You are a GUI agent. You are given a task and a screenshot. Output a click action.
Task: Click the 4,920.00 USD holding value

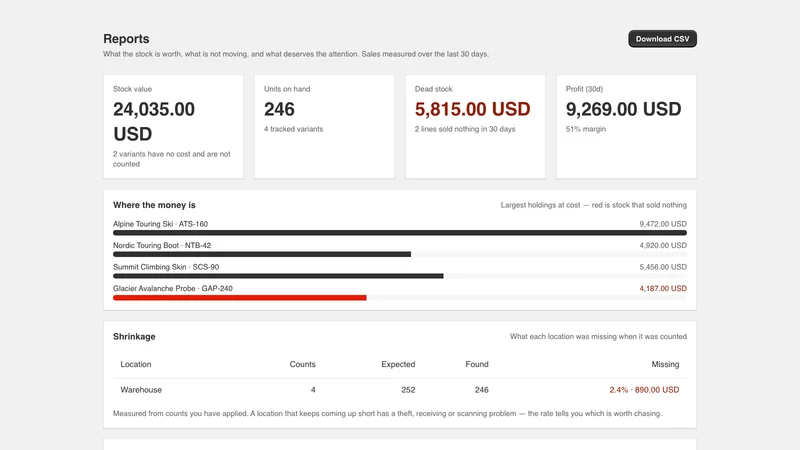(x=663, y=245)
